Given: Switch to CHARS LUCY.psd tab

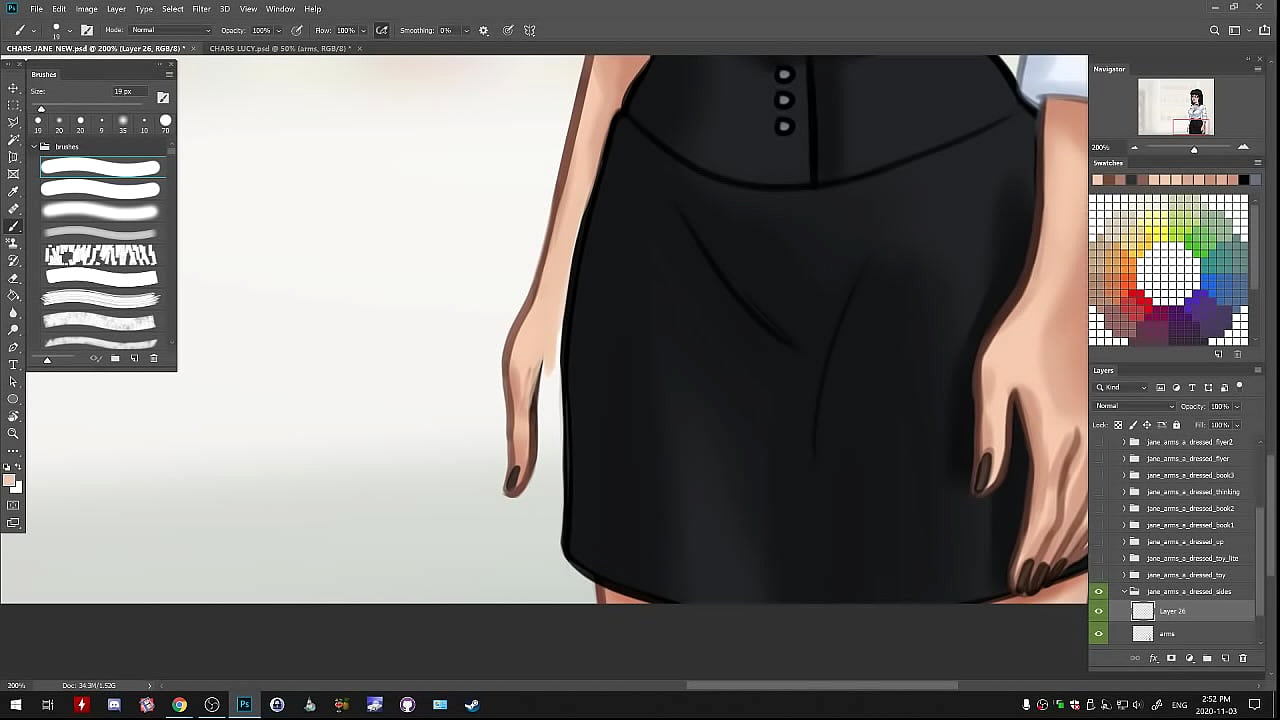Looking at the screenshot, I should click(x=278, y=48).
